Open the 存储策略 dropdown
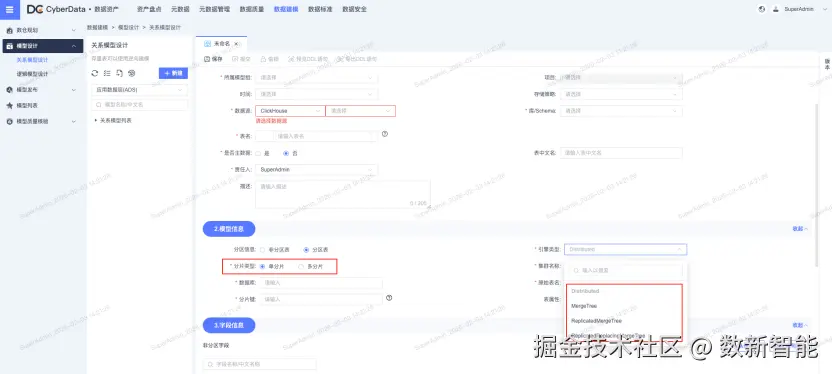Image resolution: width=832 pixels, height=374 pixels. point(621,94)
